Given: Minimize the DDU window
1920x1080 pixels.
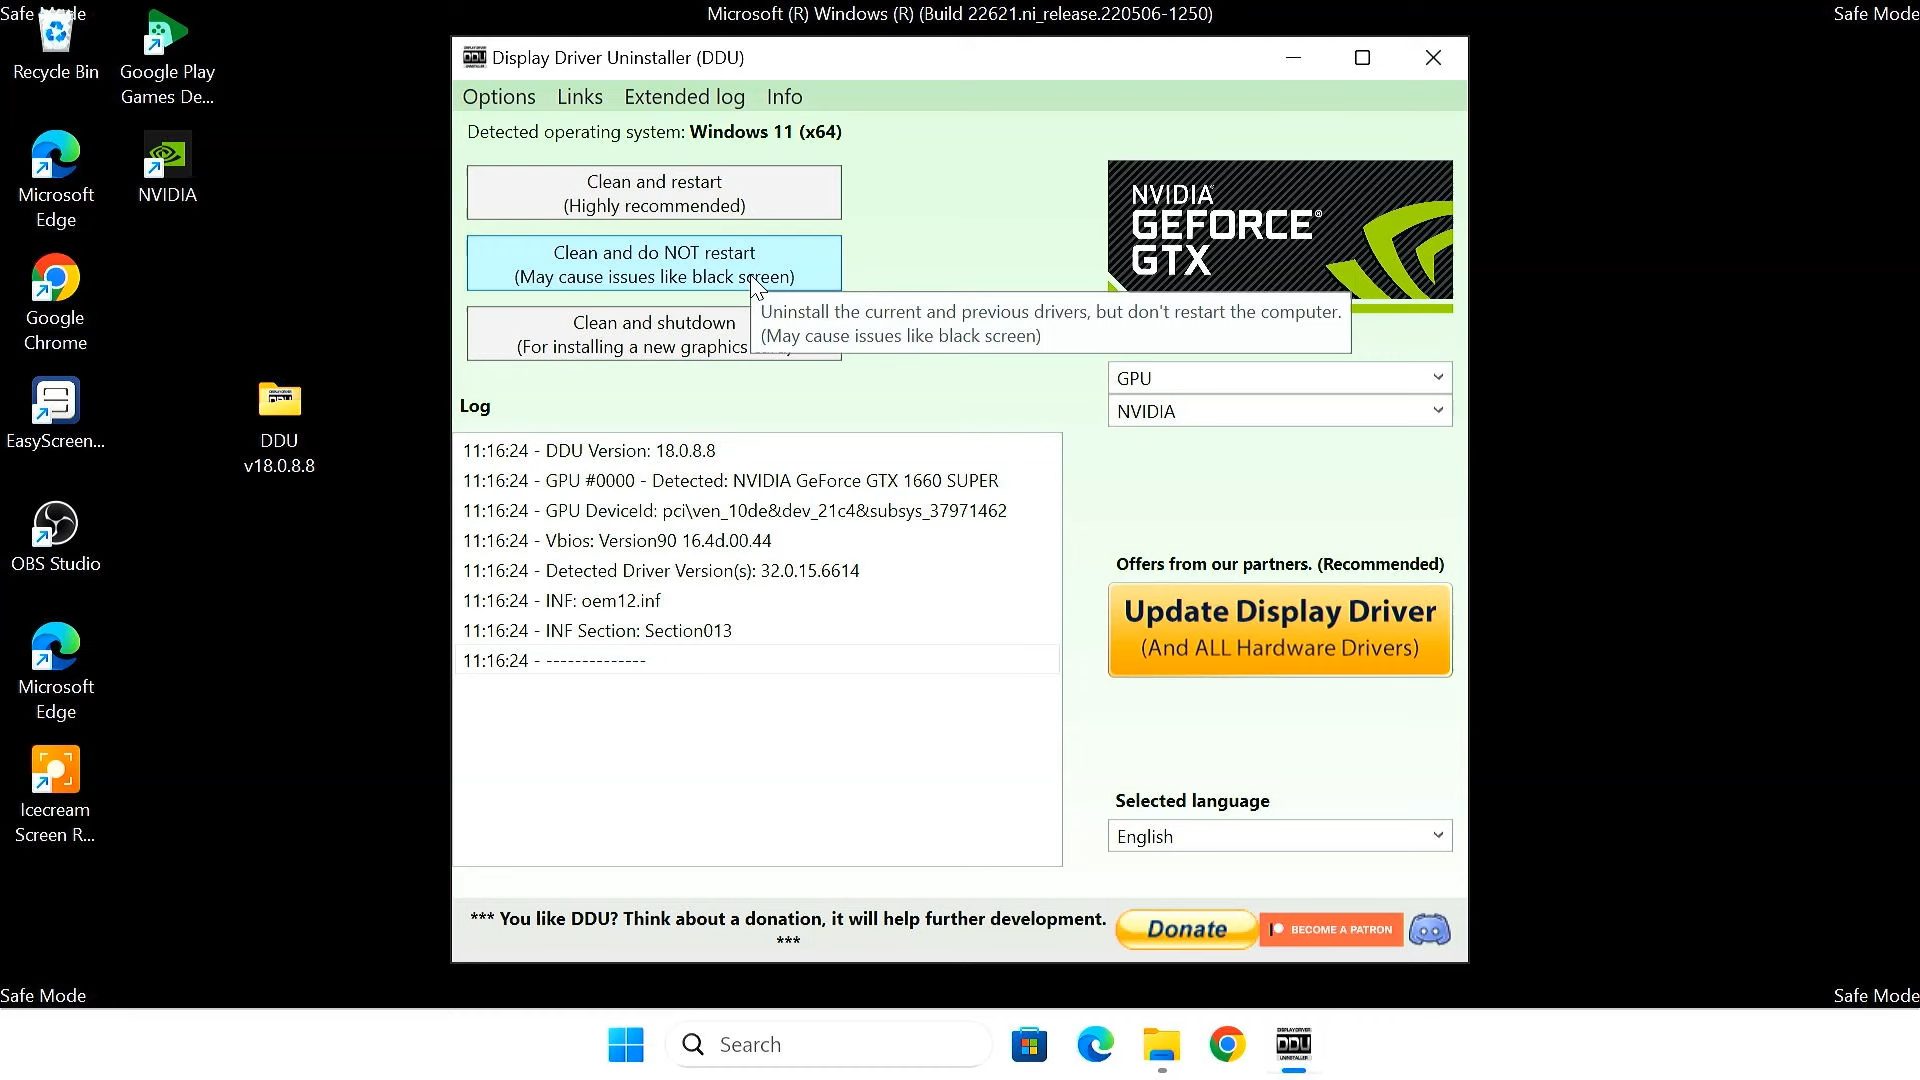Looking at the screenshot, I should coord(1293,58).
